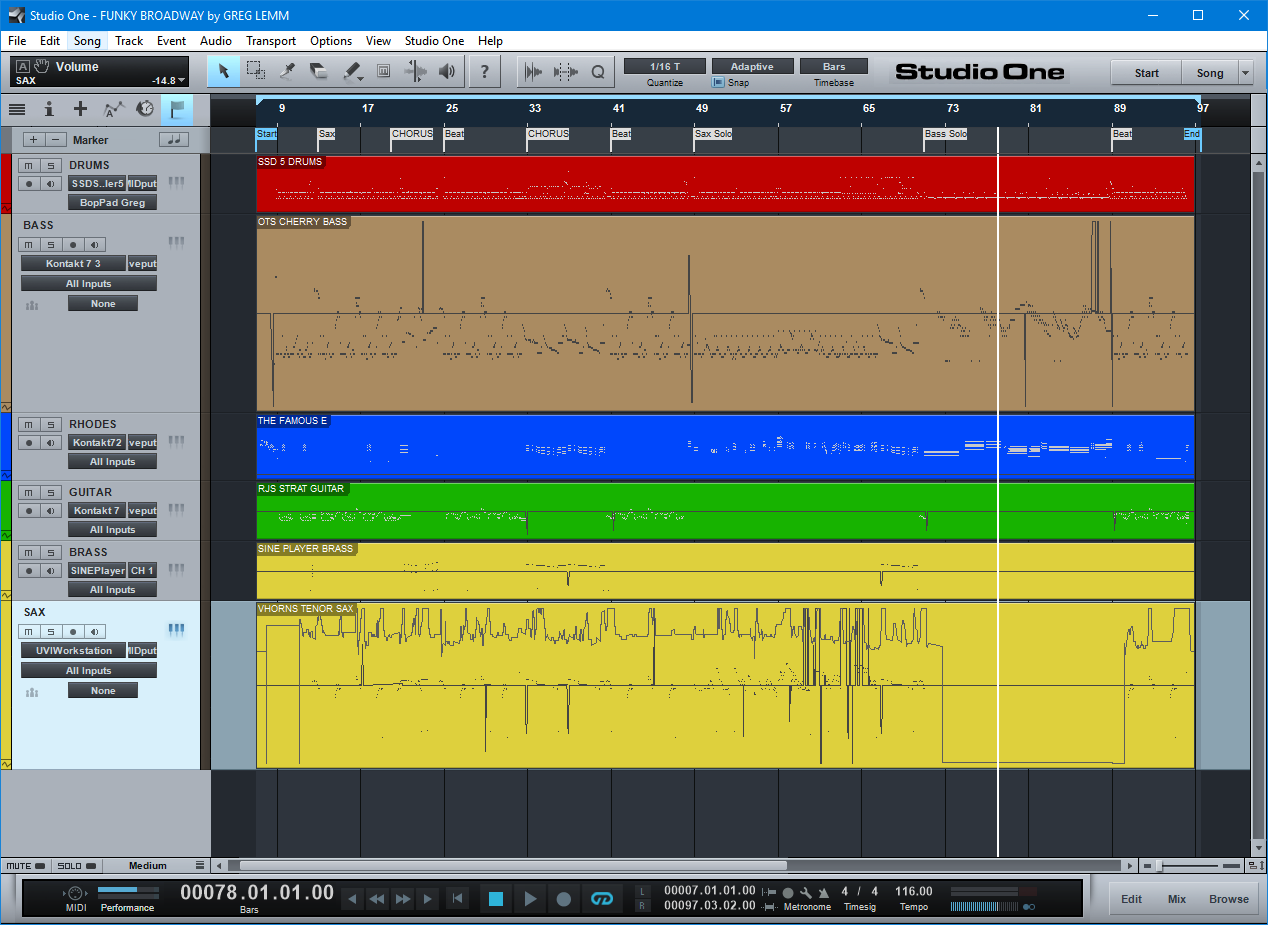Choose the Split tool

(288, 71)
